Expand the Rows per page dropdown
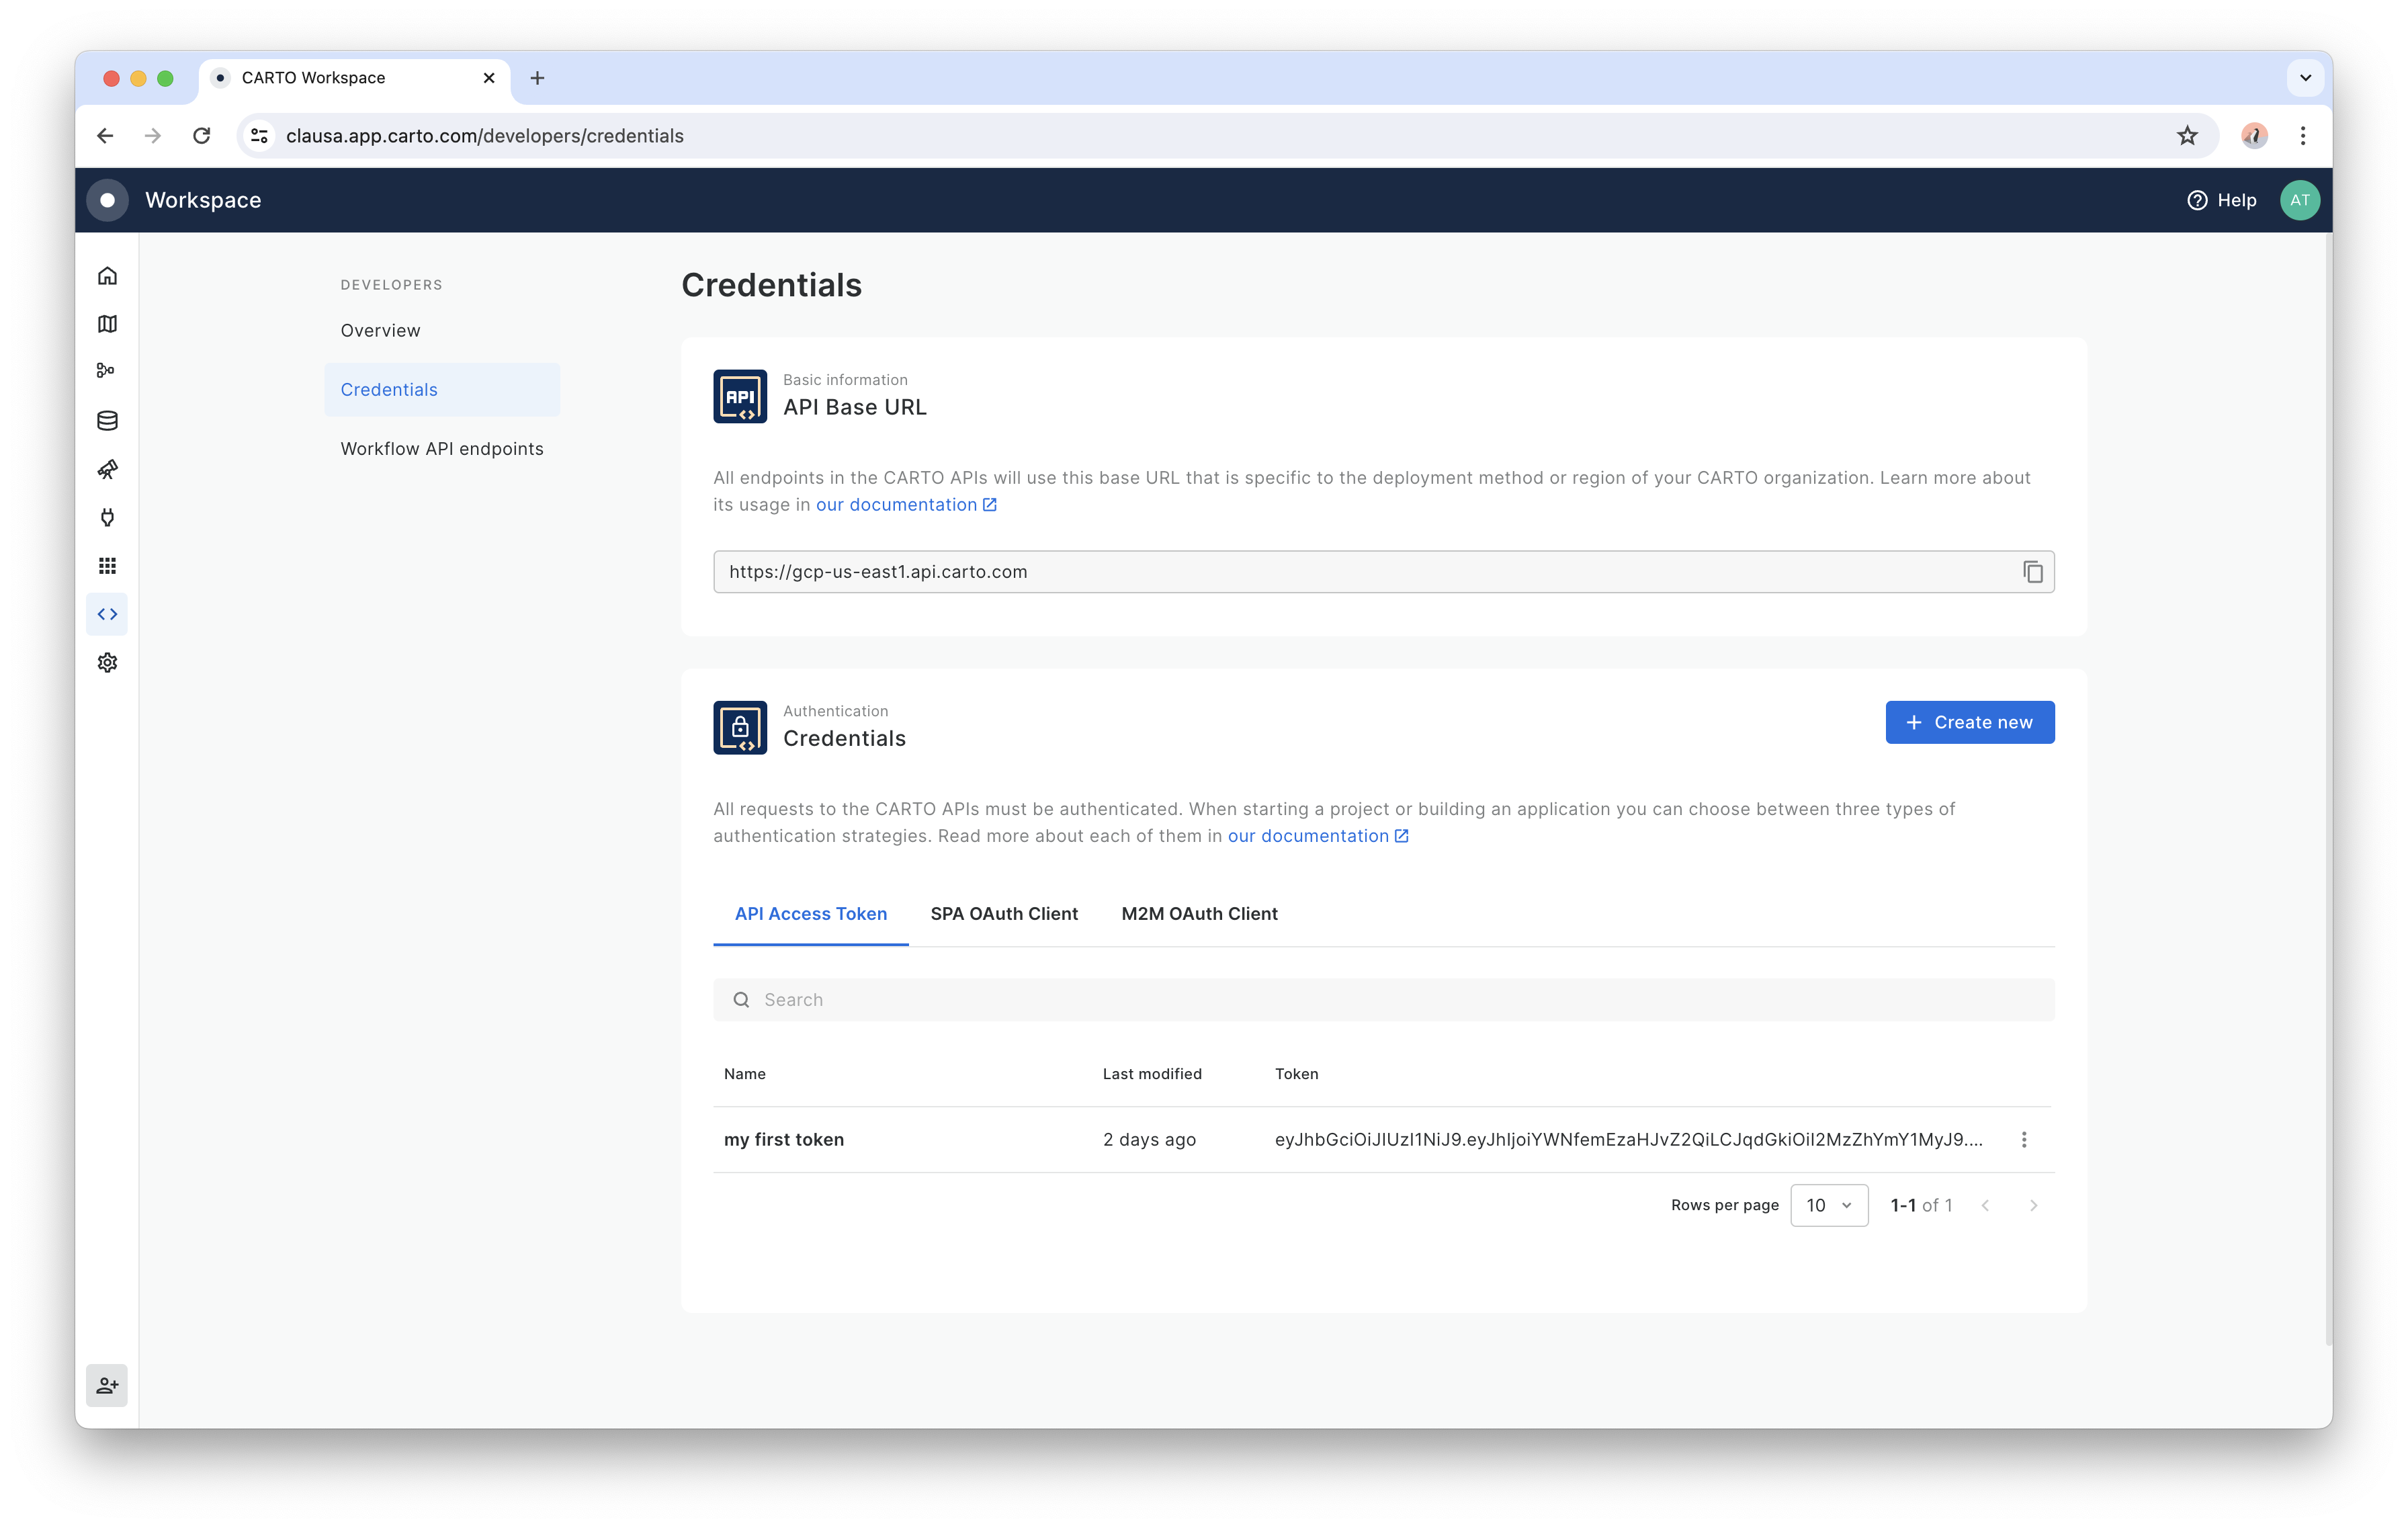Viewport: 2408px width, 1528px height. [1828, 1205]
